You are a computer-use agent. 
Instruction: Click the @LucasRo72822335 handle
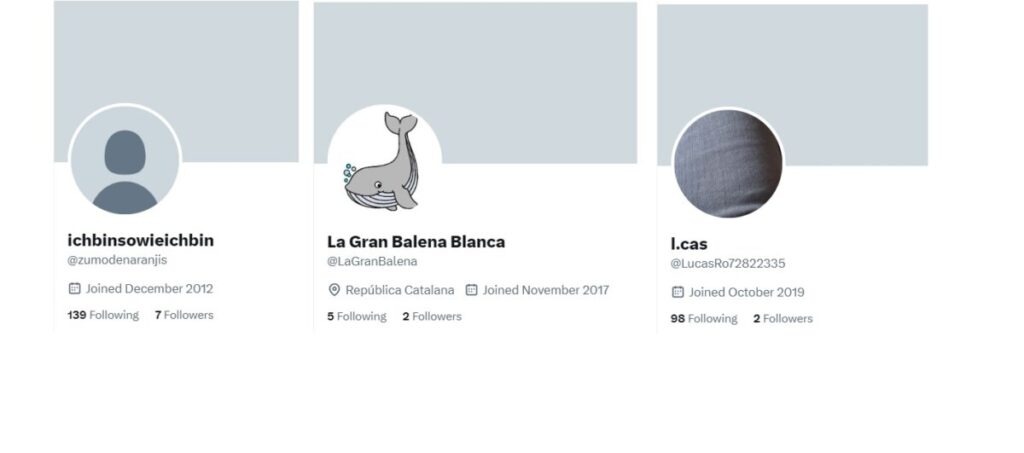[x=727, y=264]
